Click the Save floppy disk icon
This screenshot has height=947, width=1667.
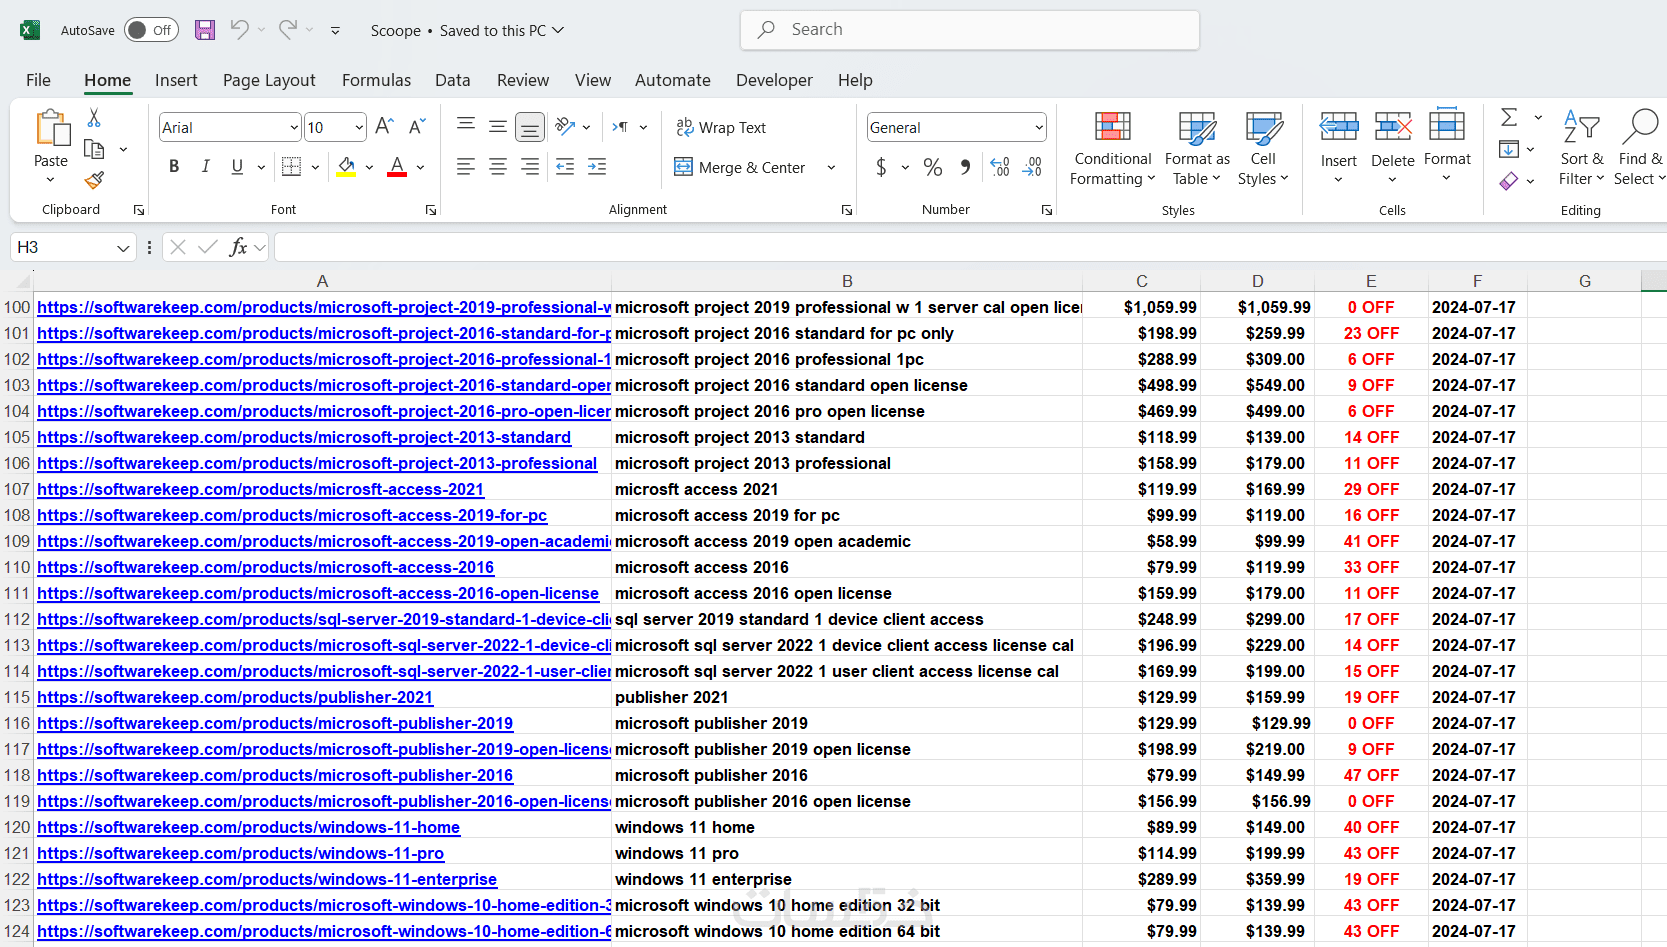pos(205,30)
